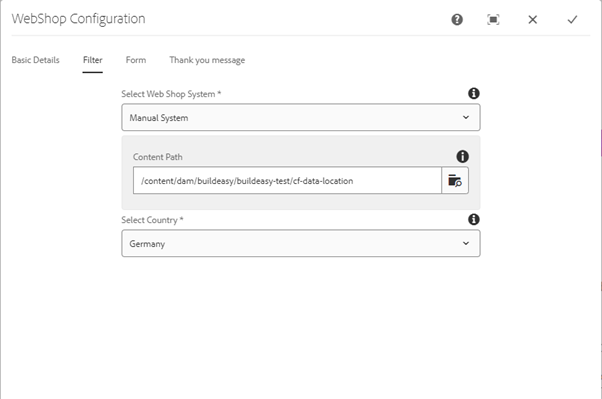602x399 pixels.
Task: Switch to the Basic Details tab
Action: (x=35, y=60)
